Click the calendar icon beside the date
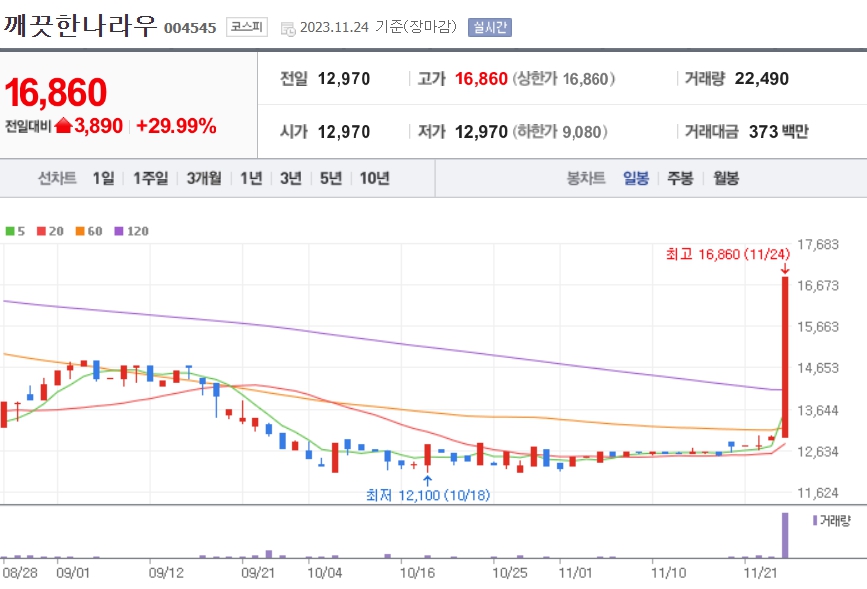The height and width of the screenshot is (589, 867). coord(288,29)
